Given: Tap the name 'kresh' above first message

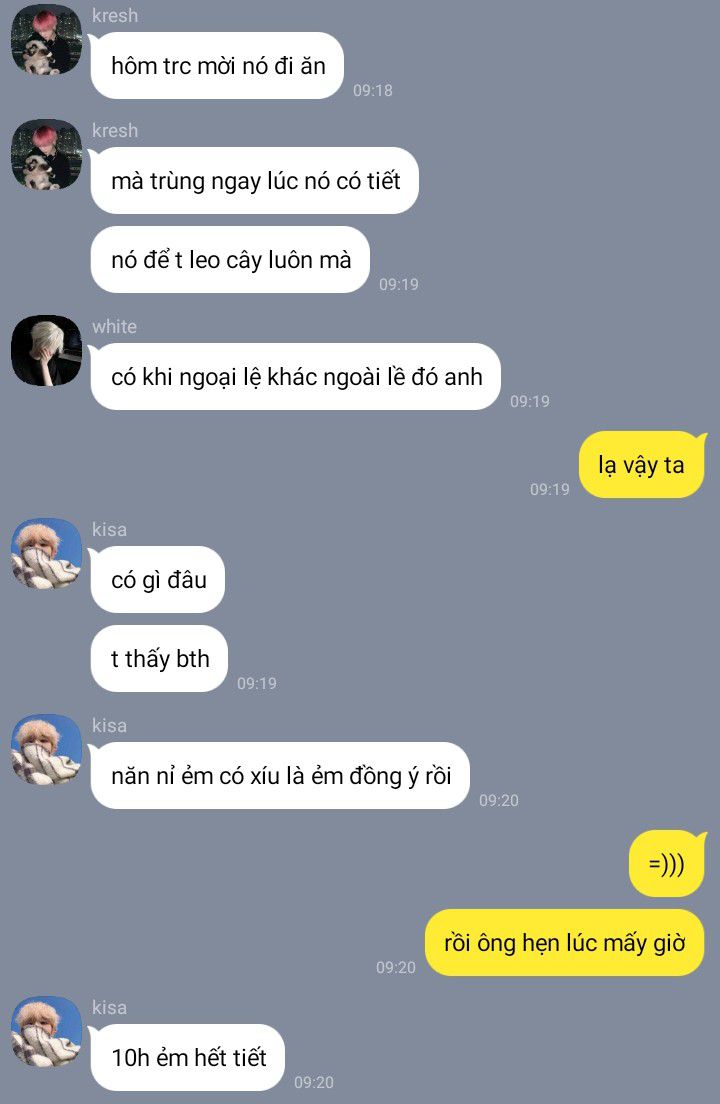Looking at the screenshot, I should pyautogui.click(x=115, y=15).
